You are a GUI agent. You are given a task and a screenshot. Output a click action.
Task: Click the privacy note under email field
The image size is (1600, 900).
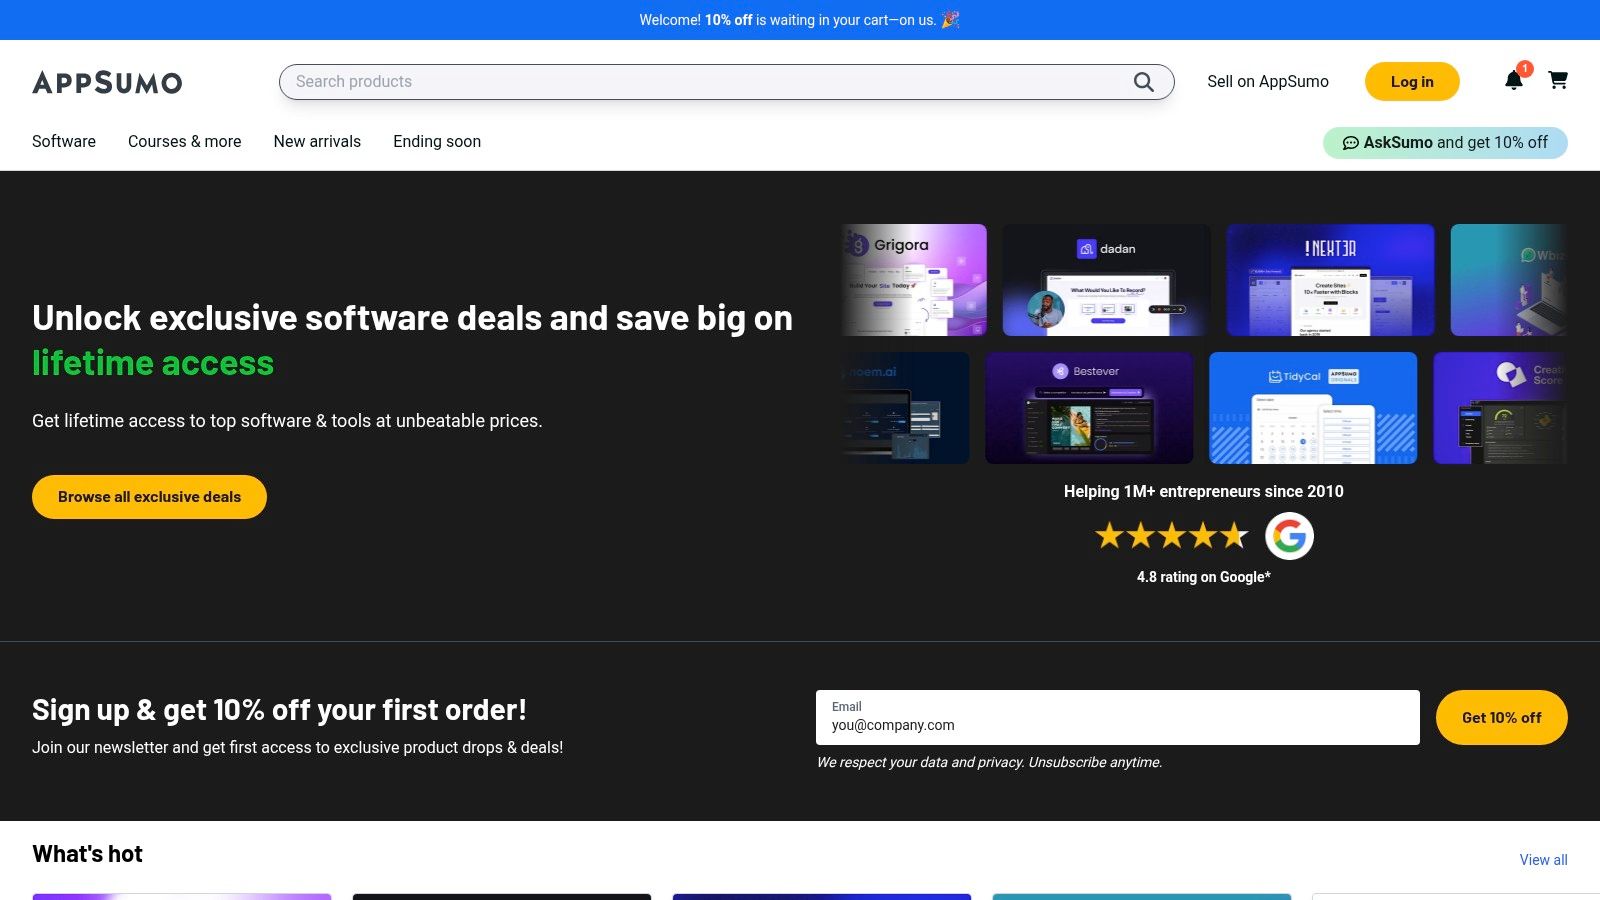tap(989, 762)
